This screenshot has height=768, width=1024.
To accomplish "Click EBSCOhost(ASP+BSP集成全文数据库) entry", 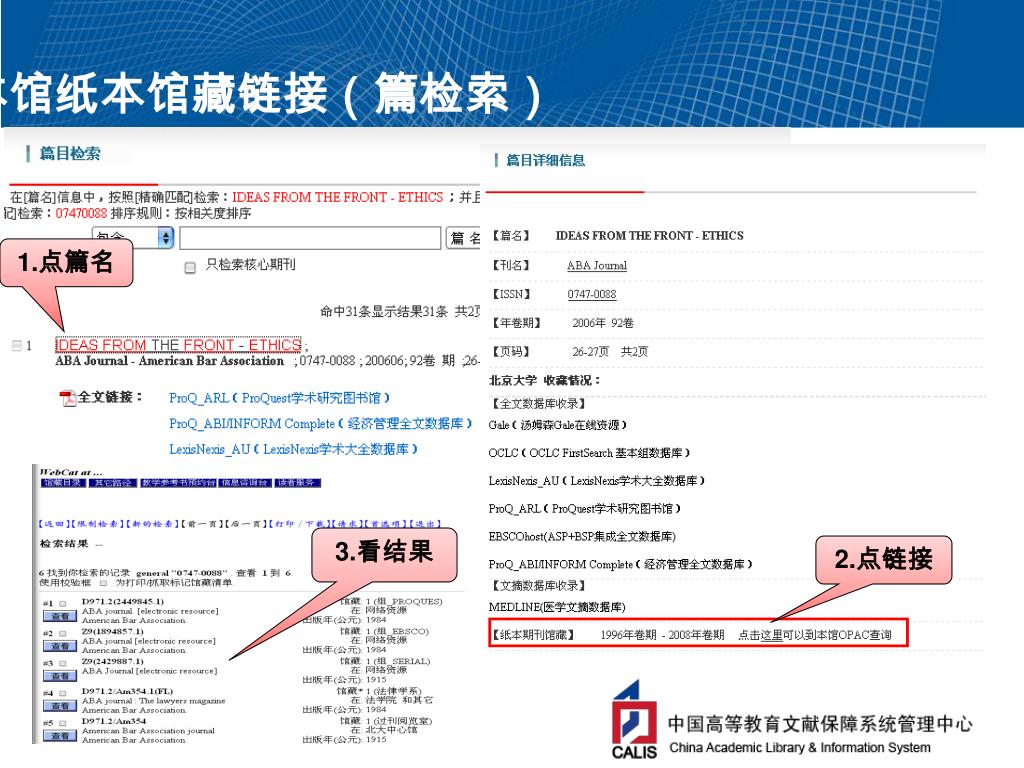I will tap(582, 536).
